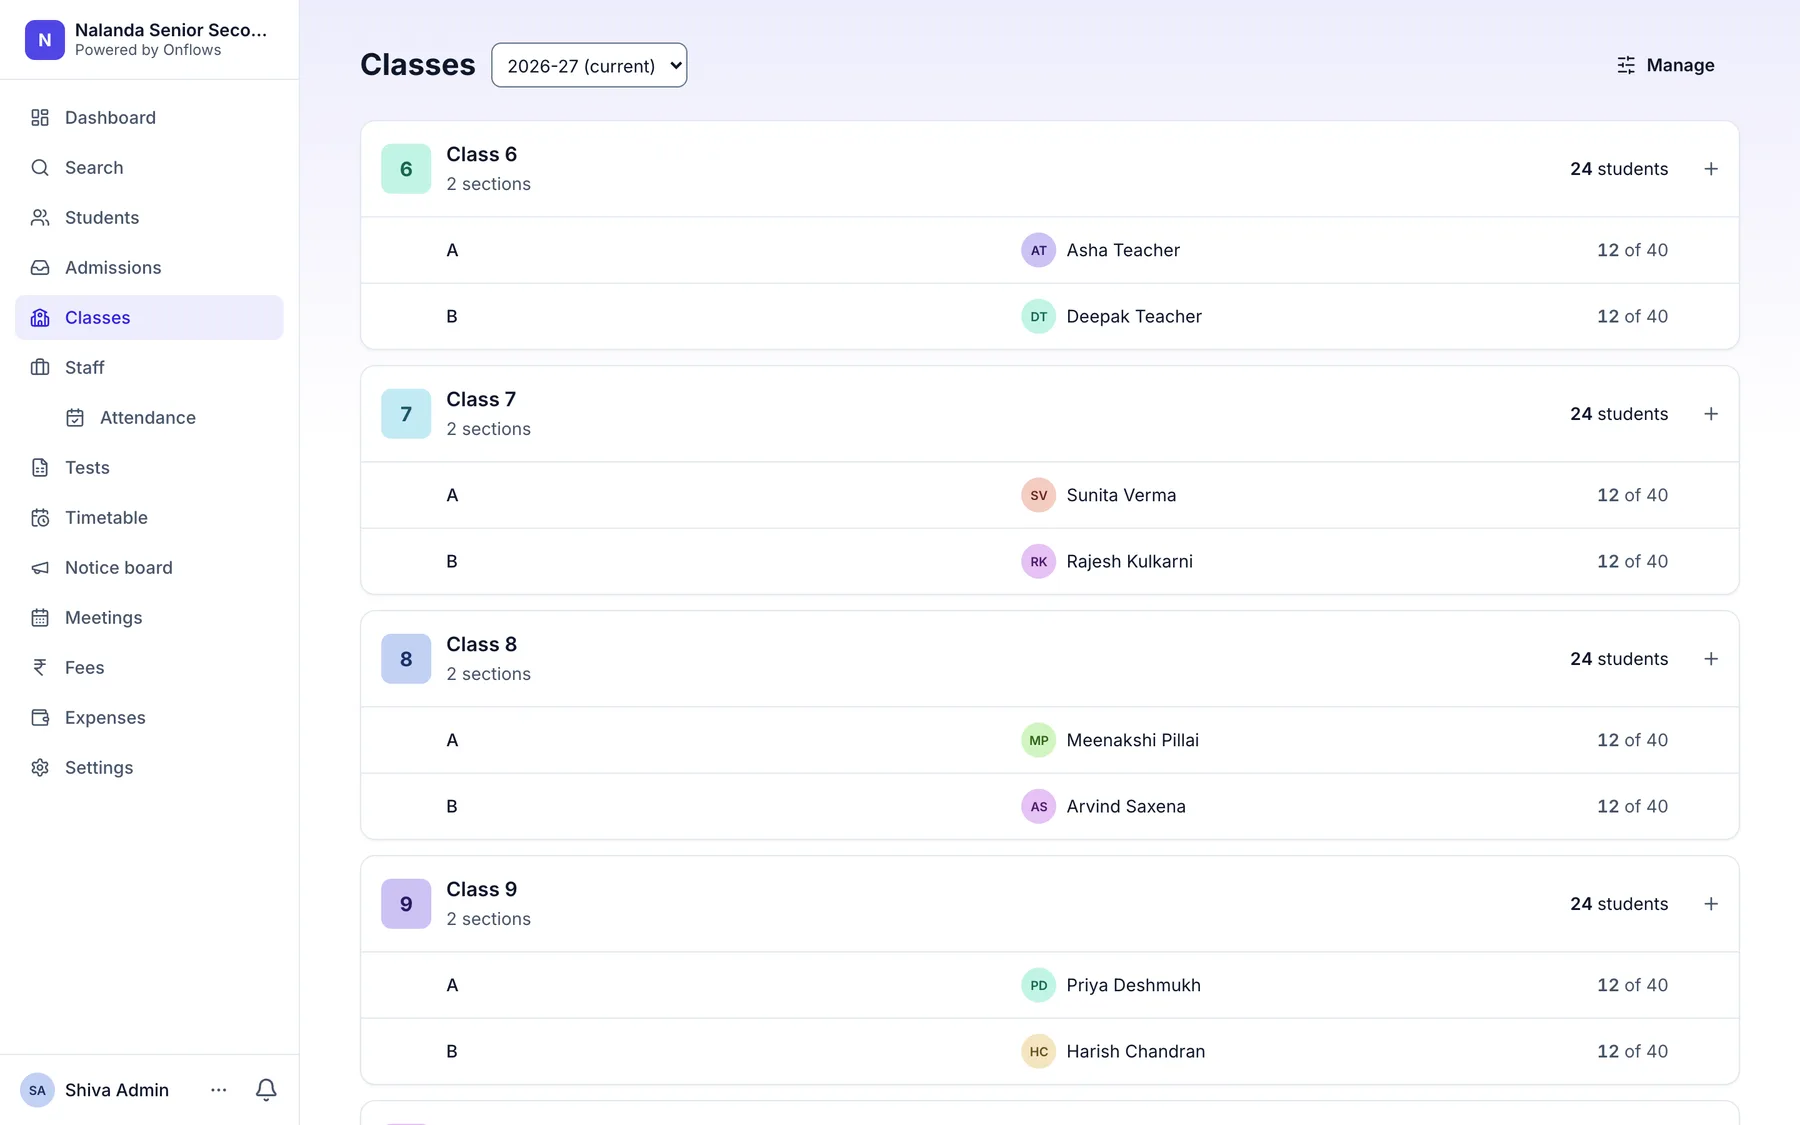Image resolution: width=1800 pixels, height=1125 pixels.
Task: Click the Arvind Saxena AS avatar
Action: tap(1039, 806)
